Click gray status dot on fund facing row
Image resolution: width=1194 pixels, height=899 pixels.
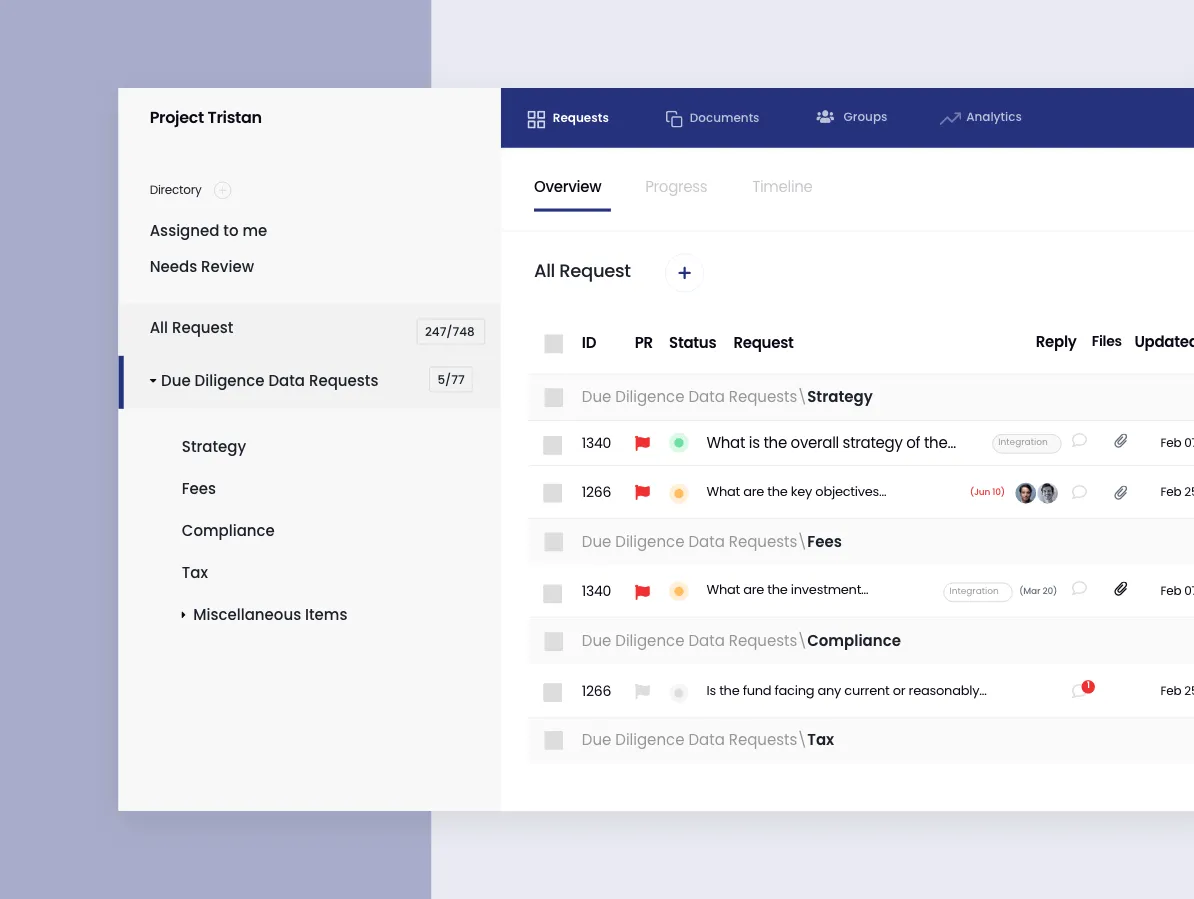[678, 693]
